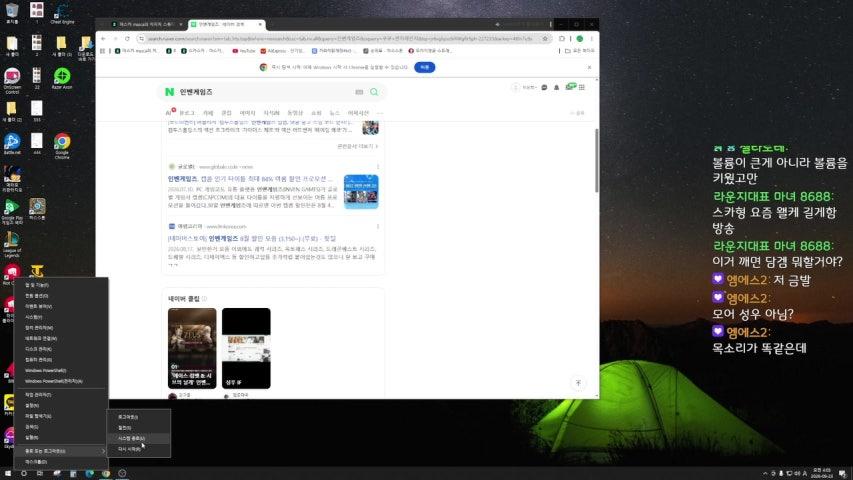Open the Naver AI search tab
This screenshot has width=853, height=480.
pos(169,113)
